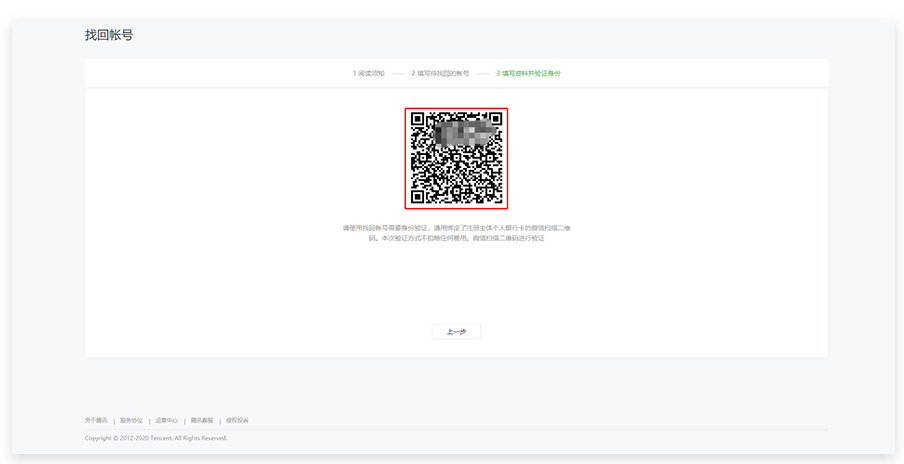Select step 1 阅读须知
This screenshot has height=464, width=904.
(368, 73)
